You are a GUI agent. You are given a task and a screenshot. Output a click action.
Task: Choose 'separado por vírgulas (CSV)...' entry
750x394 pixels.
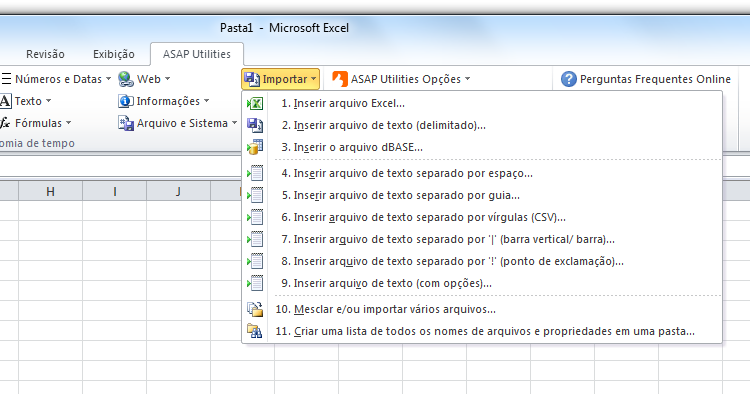point(482,217)
